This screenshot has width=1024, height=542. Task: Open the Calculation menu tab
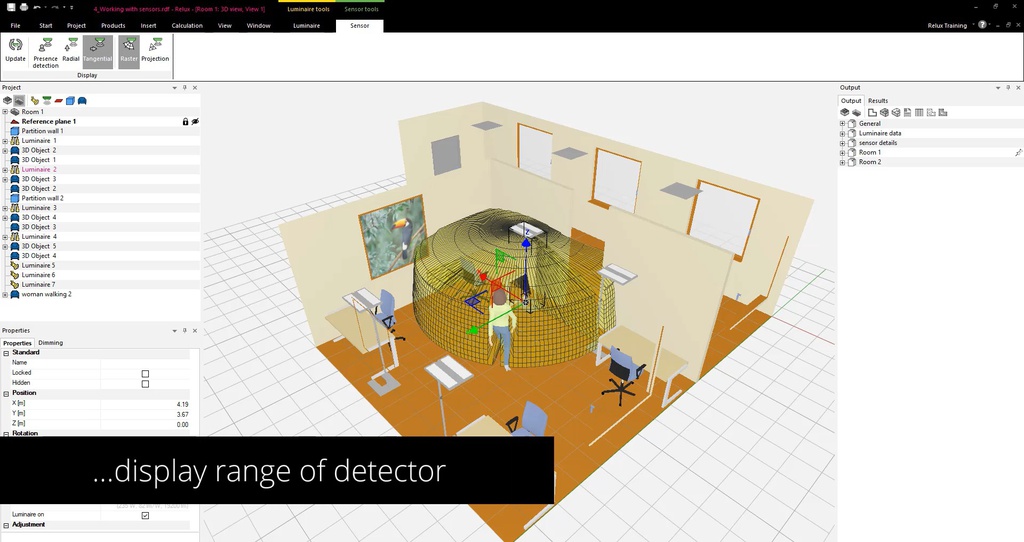coord(187,25)
